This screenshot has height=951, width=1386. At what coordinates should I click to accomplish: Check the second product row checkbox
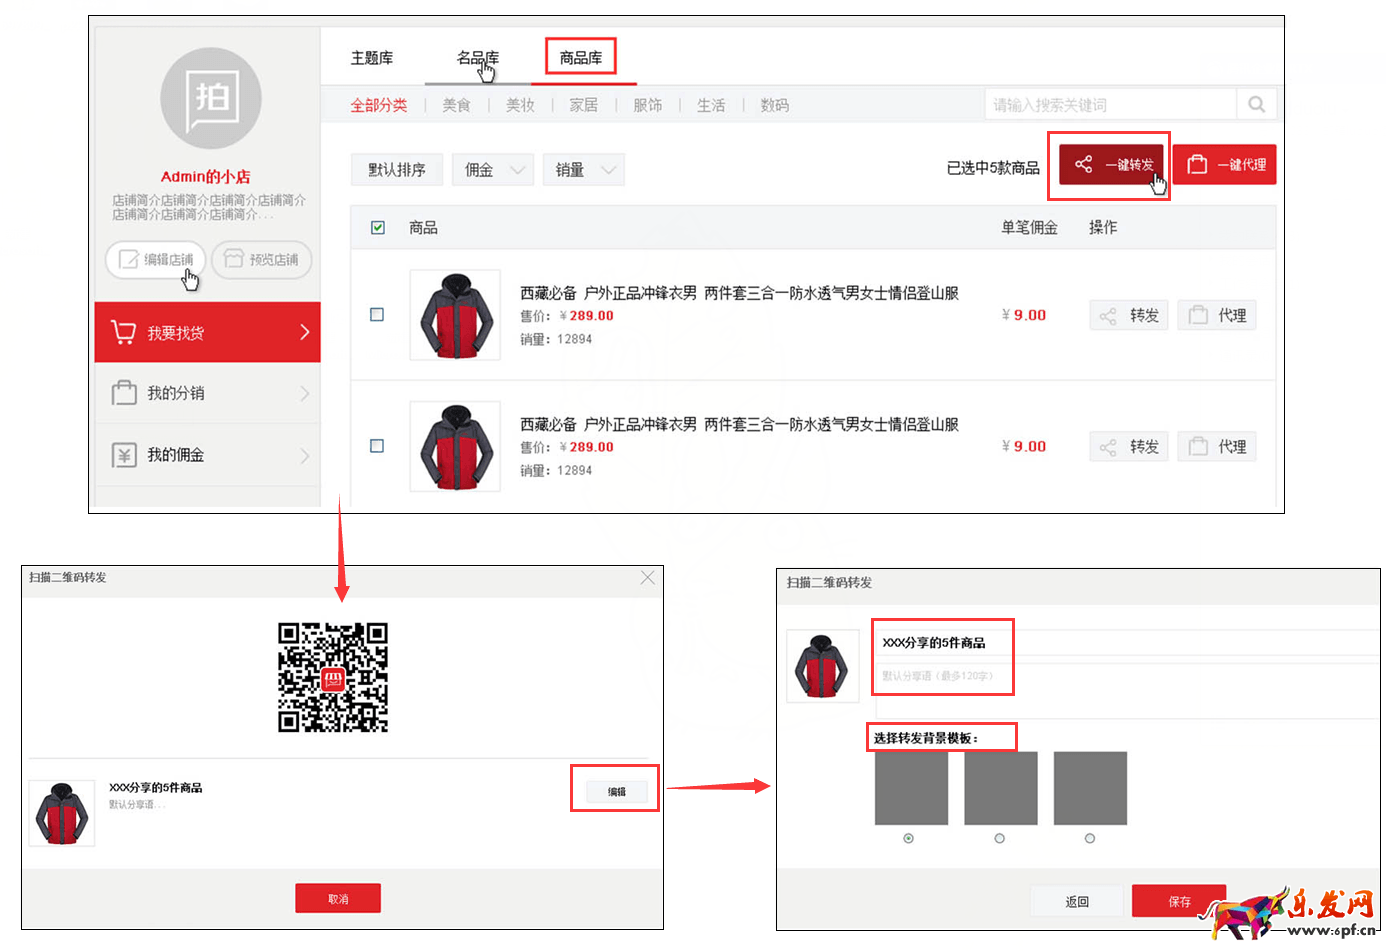[x=377, y=446]
